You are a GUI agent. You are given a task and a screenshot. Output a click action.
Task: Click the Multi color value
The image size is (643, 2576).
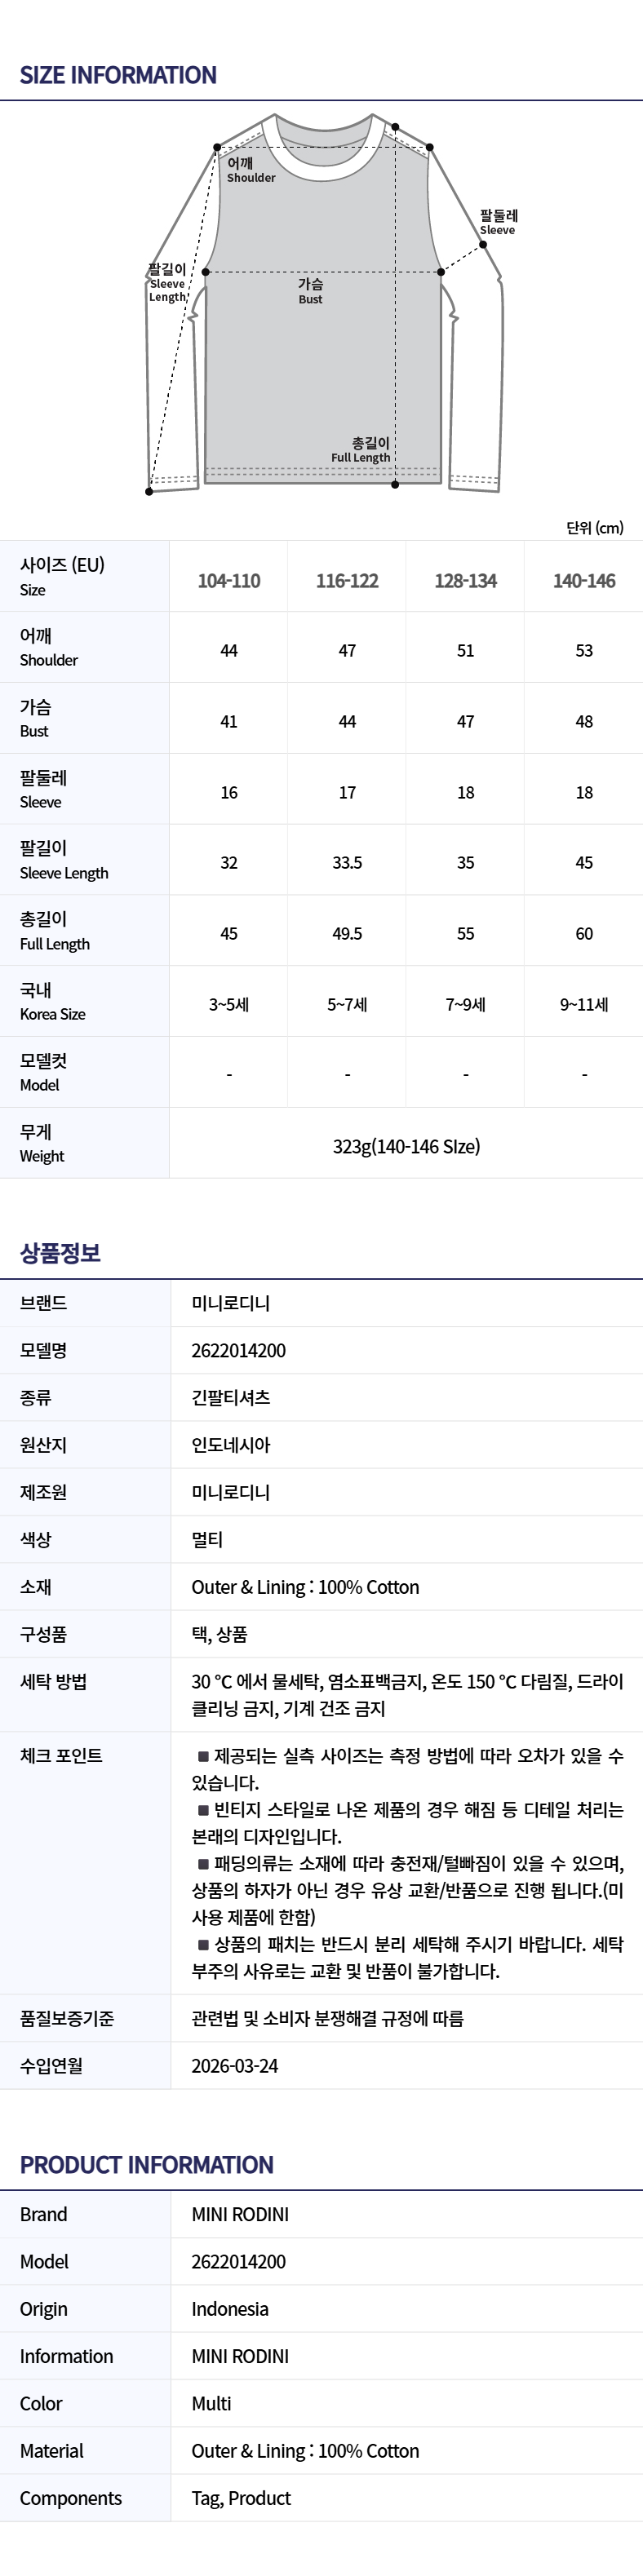(x=211, y=2403)
